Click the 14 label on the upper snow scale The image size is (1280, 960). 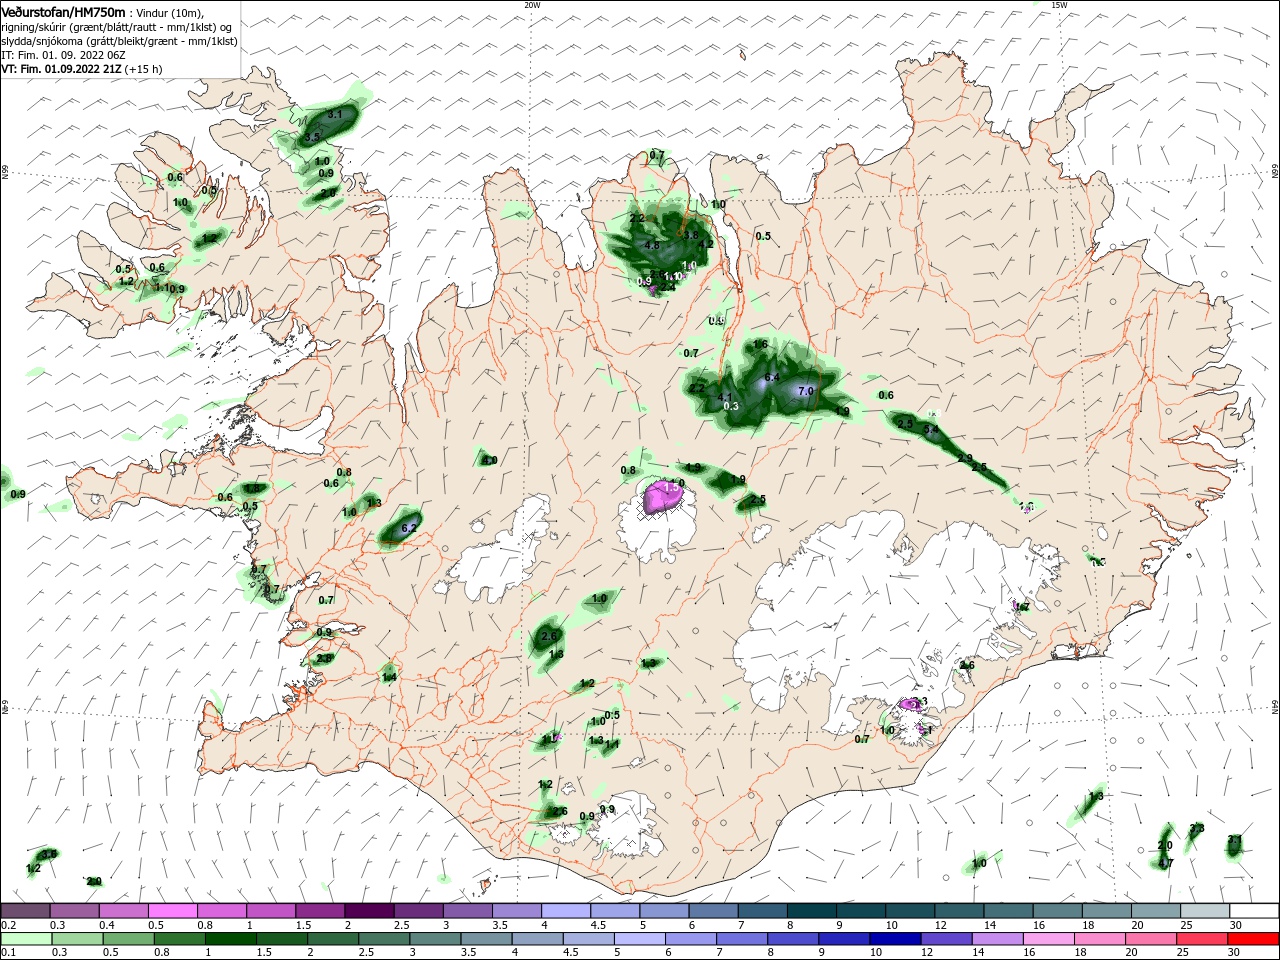pos(989,925)
